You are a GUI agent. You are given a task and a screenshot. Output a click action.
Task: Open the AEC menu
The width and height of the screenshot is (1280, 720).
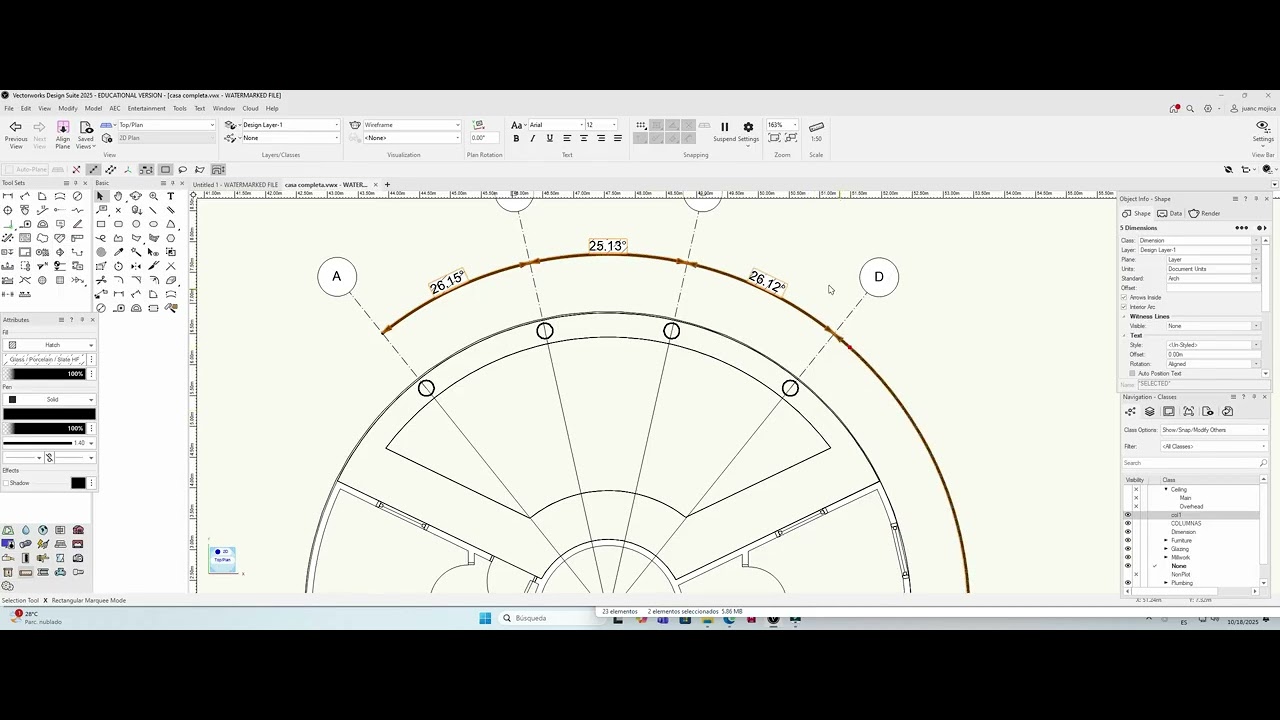(x=115, y=108)
